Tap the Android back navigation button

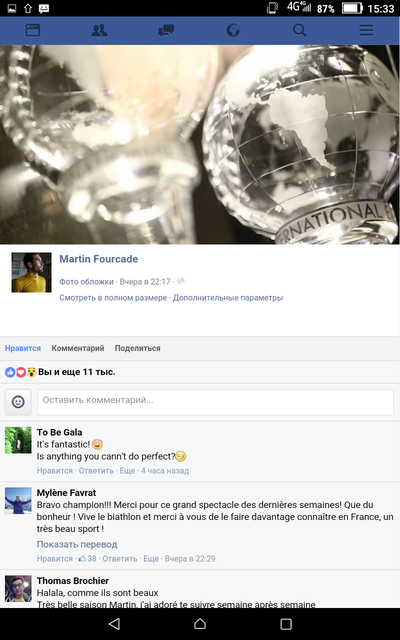click(115, 624)
